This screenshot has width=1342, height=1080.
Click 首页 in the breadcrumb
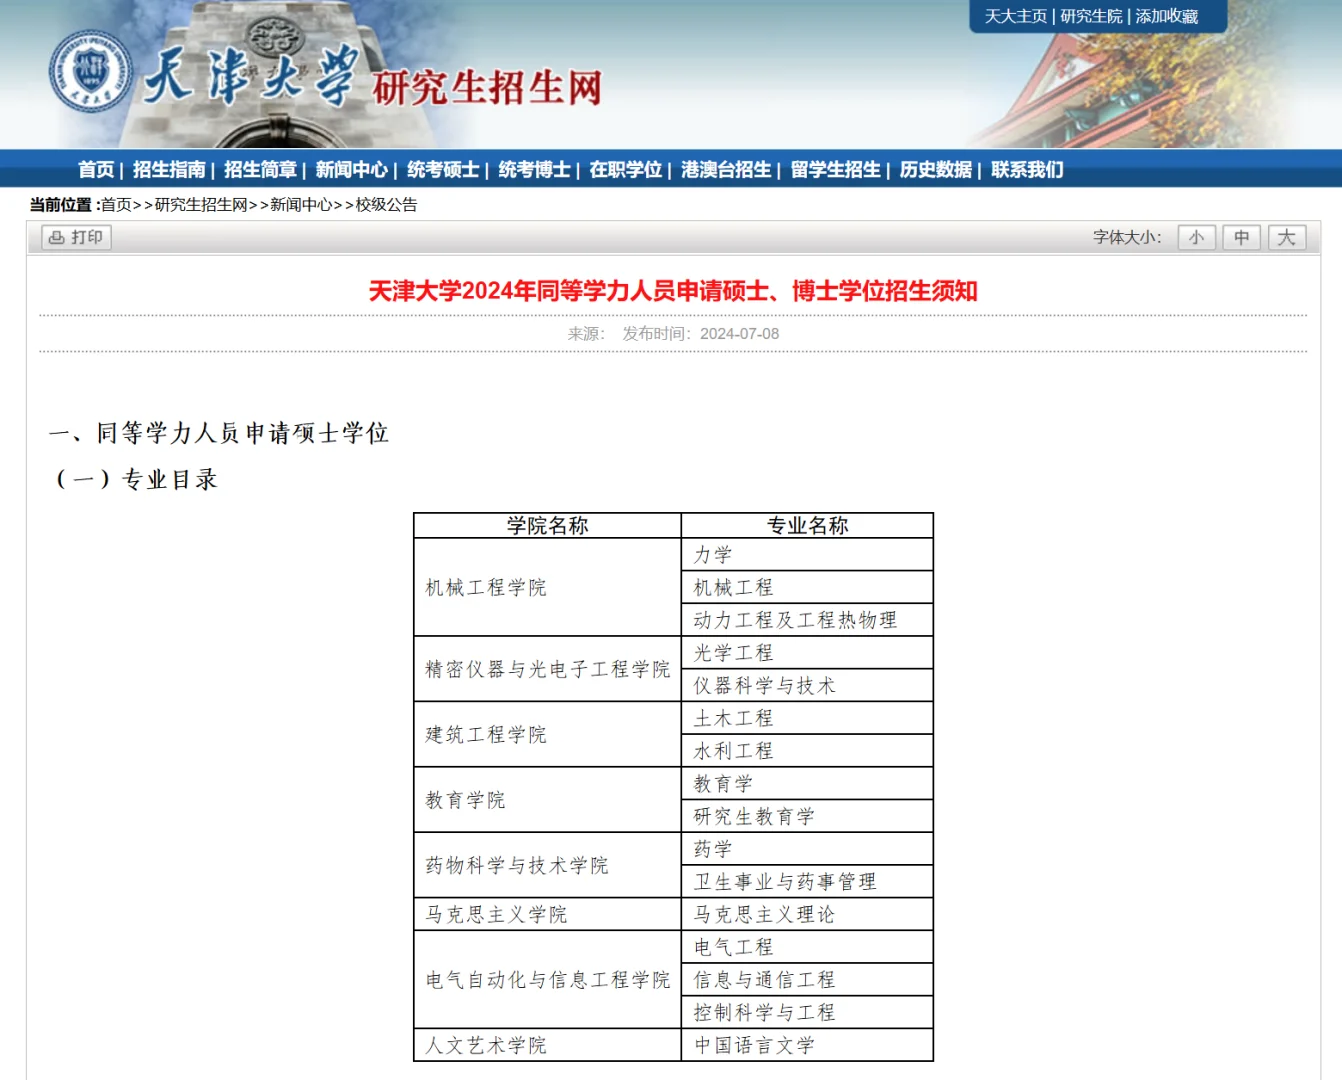pyautogui.click(x=116, y=205)
